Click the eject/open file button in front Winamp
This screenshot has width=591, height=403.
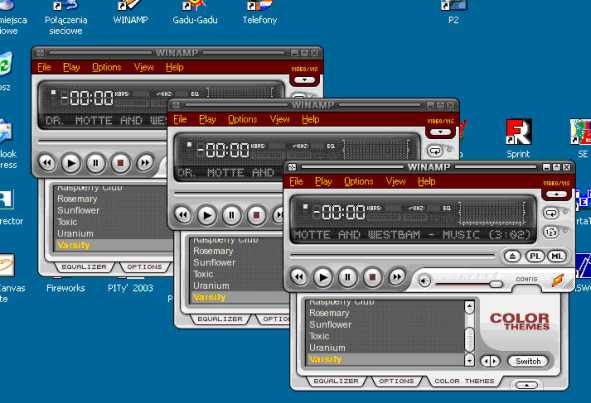coord(512,256)
